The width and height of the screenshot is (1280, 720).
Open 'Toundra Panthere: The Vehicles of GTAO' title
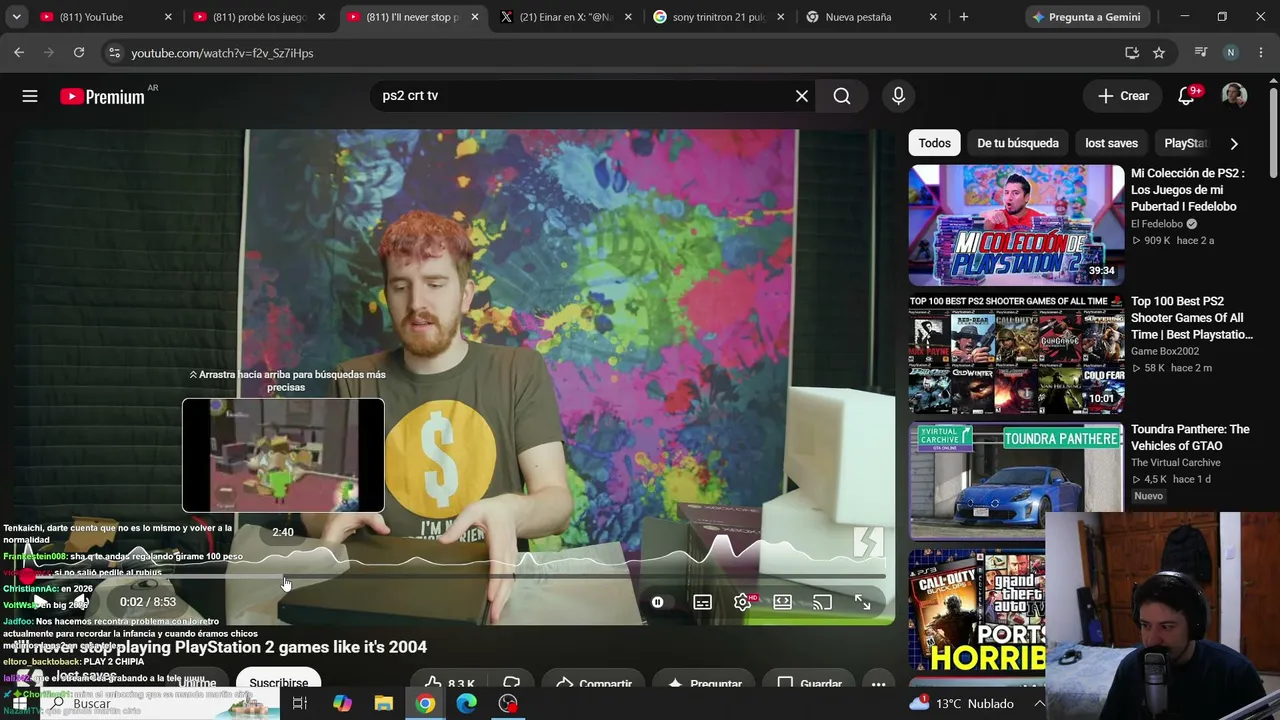[1190, 438]
